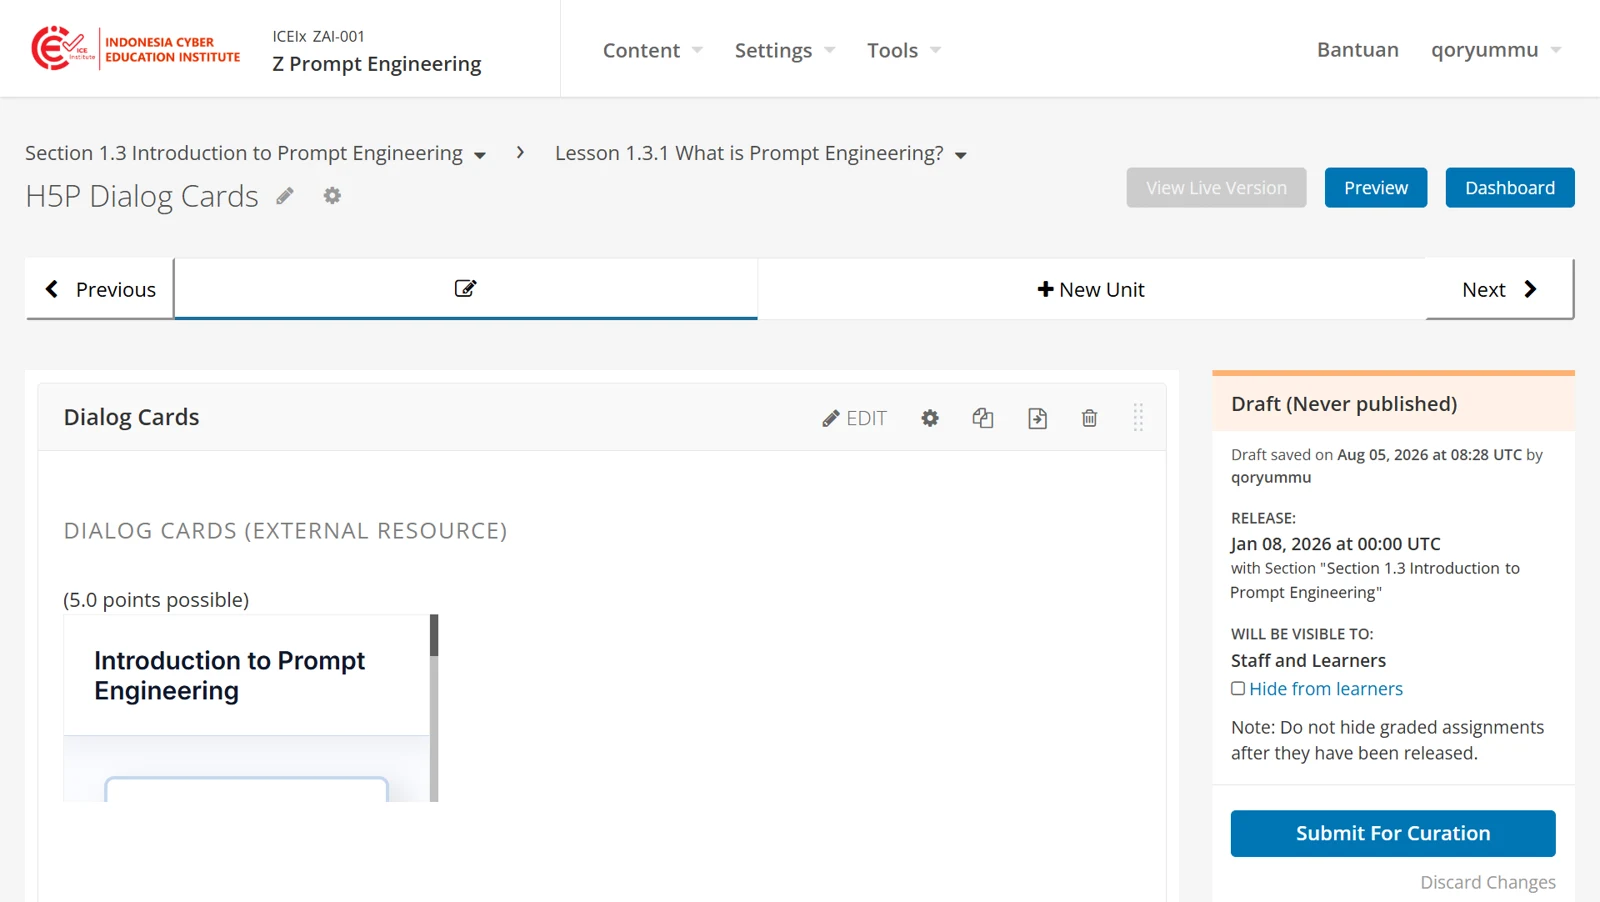This screenshot has width=1600, height=902.
Task: Click the Dialog Cards component settings gear
Action: (x=930, y=418)
